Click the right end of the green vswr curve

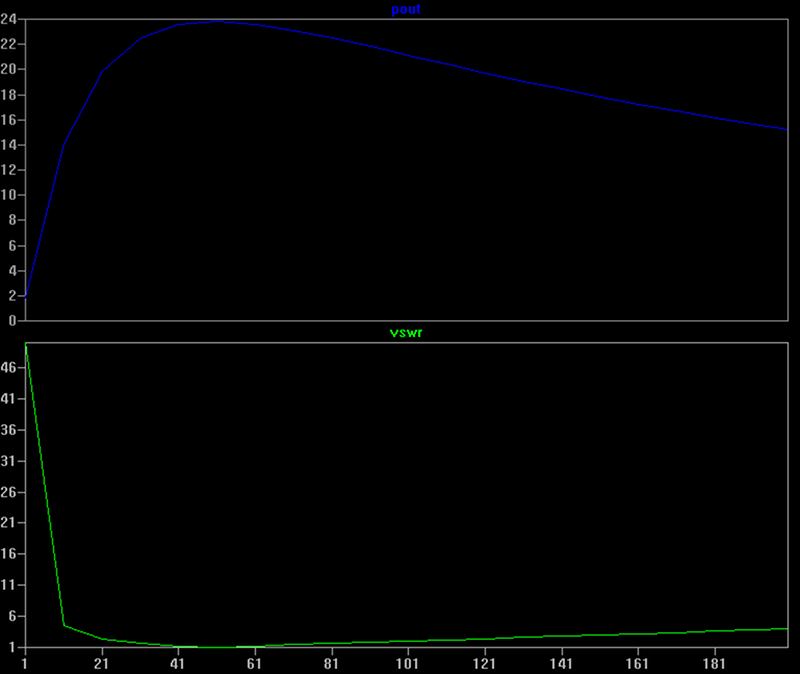click(786, 629)
